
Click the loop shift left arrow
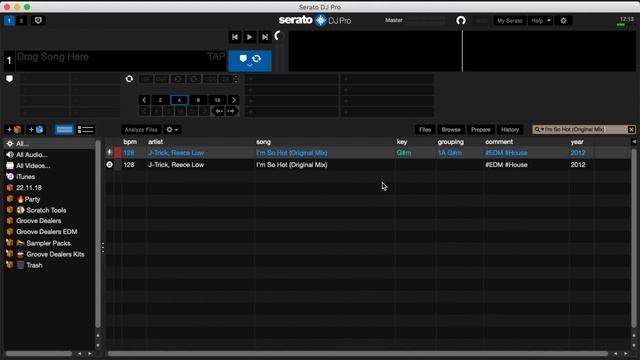219,111
